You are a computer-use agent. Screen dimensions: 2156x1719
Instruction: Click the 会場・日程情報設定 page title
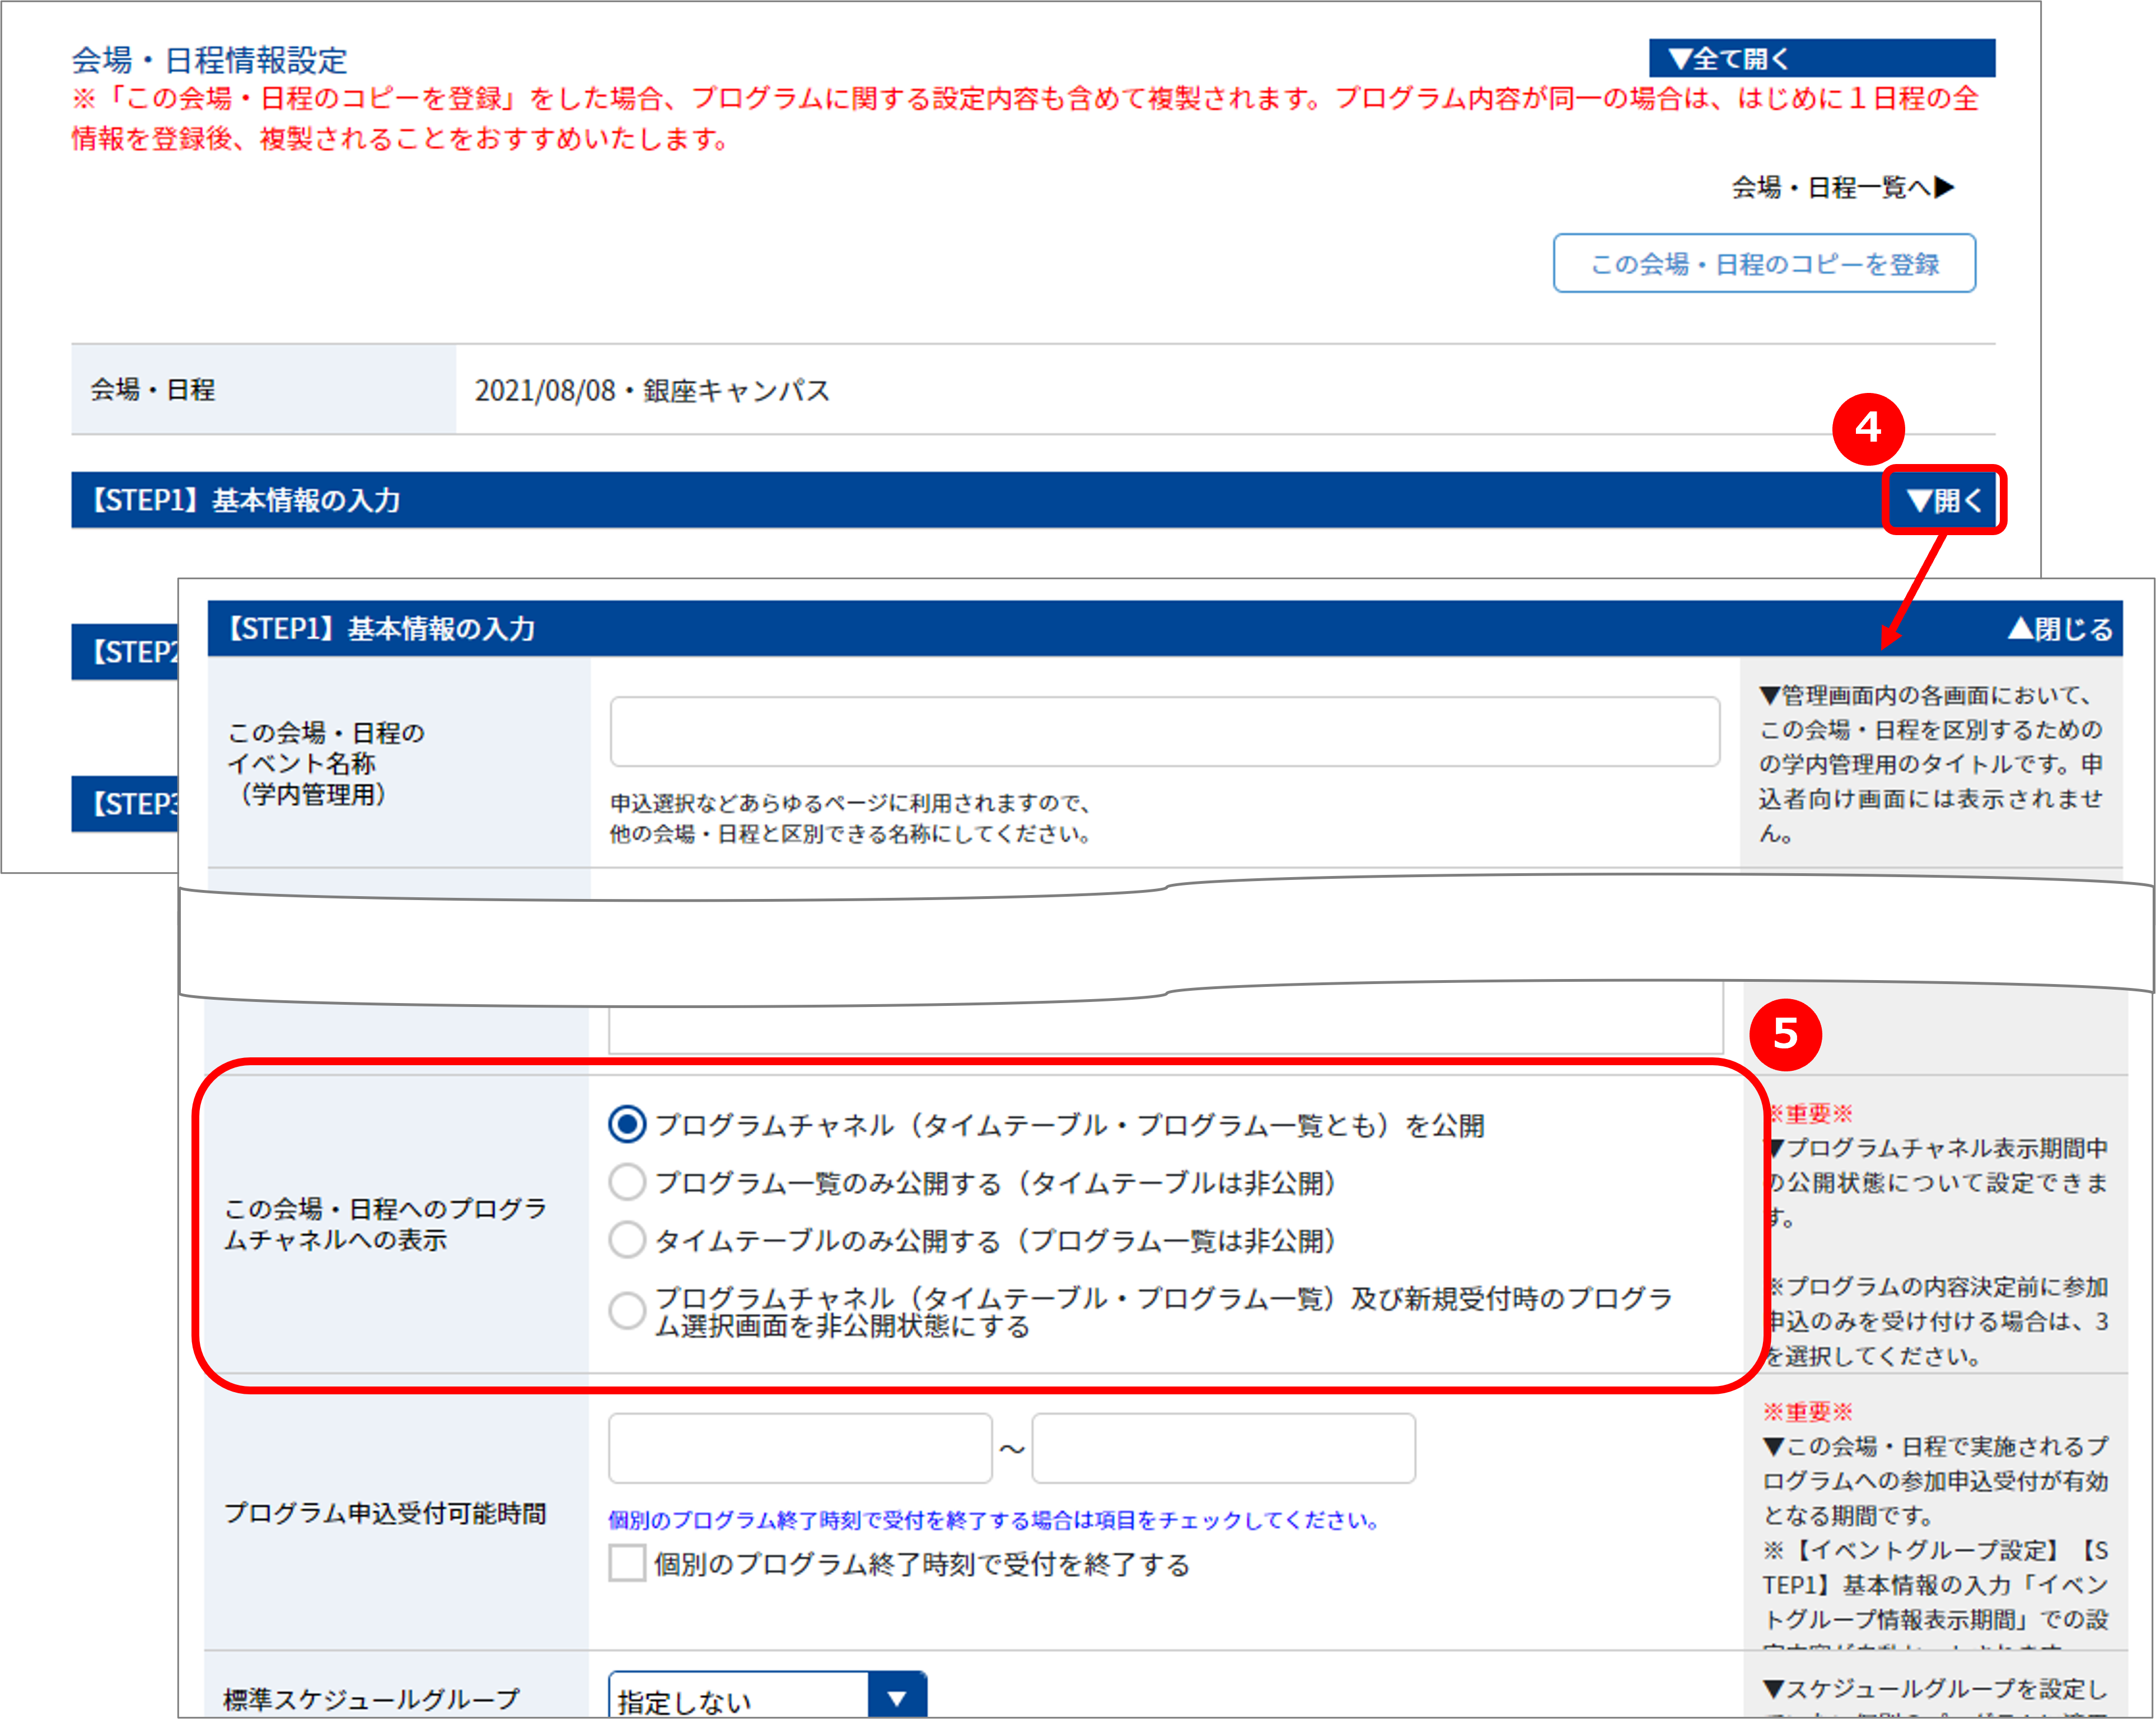(x=209, y=60)
